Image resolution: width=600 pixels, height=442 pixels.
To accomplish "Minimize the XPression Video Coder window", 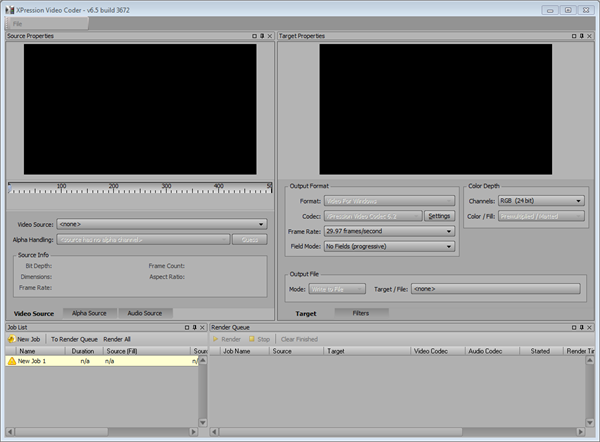I will tap(550, 10).
